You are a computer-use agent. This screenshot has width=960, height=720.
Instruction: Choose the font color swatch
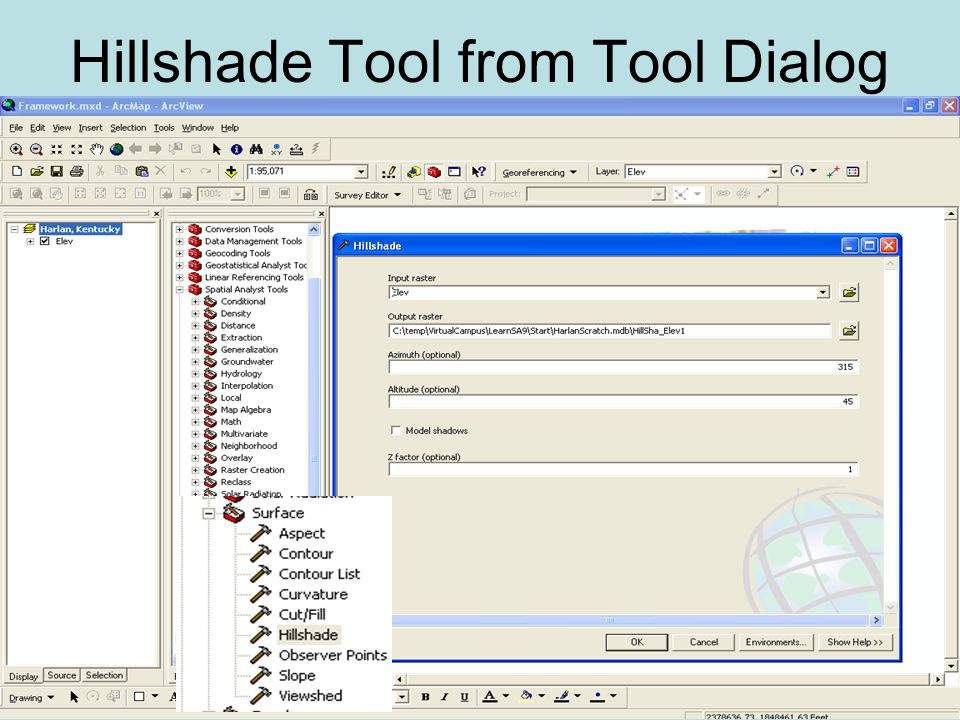[x=489, y=697]
